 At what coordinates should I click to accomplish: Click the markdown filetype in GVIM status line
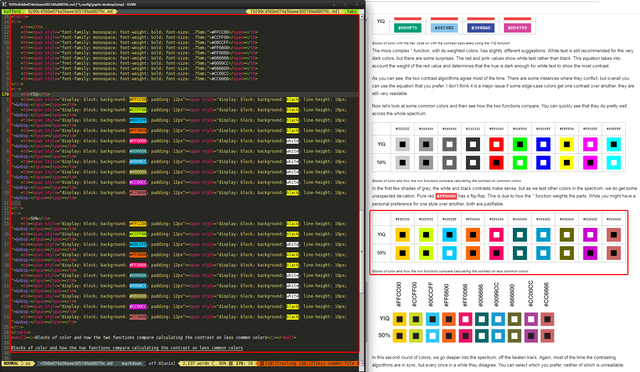coord(131,363)
